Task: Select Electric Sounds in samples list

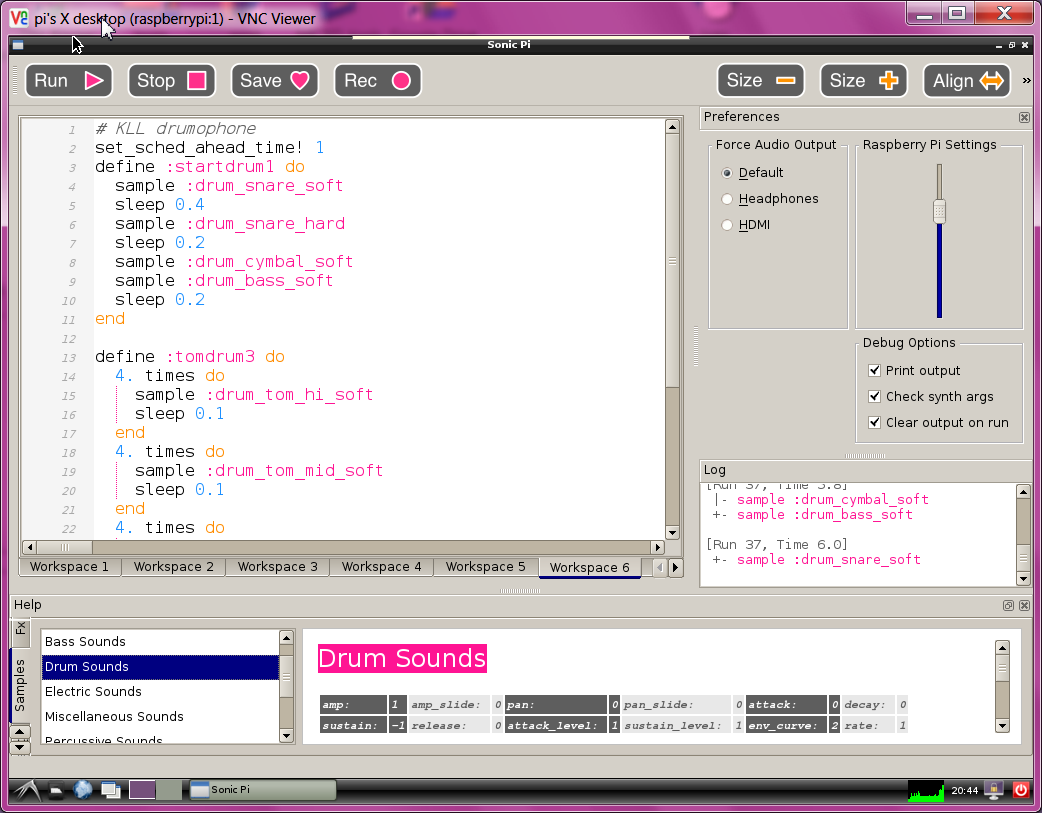Action: point(93,692)
